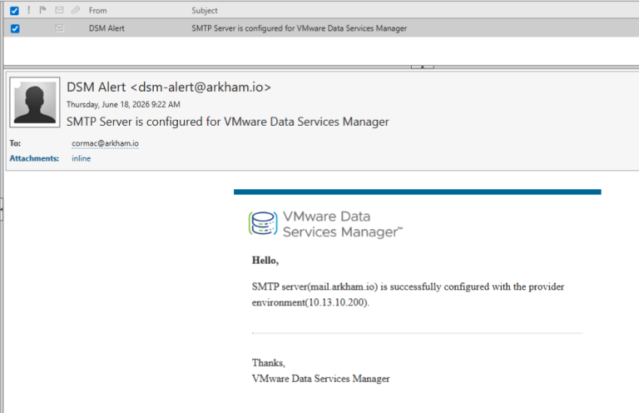Click the pane splitter handle above preview
This screenshot has height=413, width=639.
click(x=423, y=66)
